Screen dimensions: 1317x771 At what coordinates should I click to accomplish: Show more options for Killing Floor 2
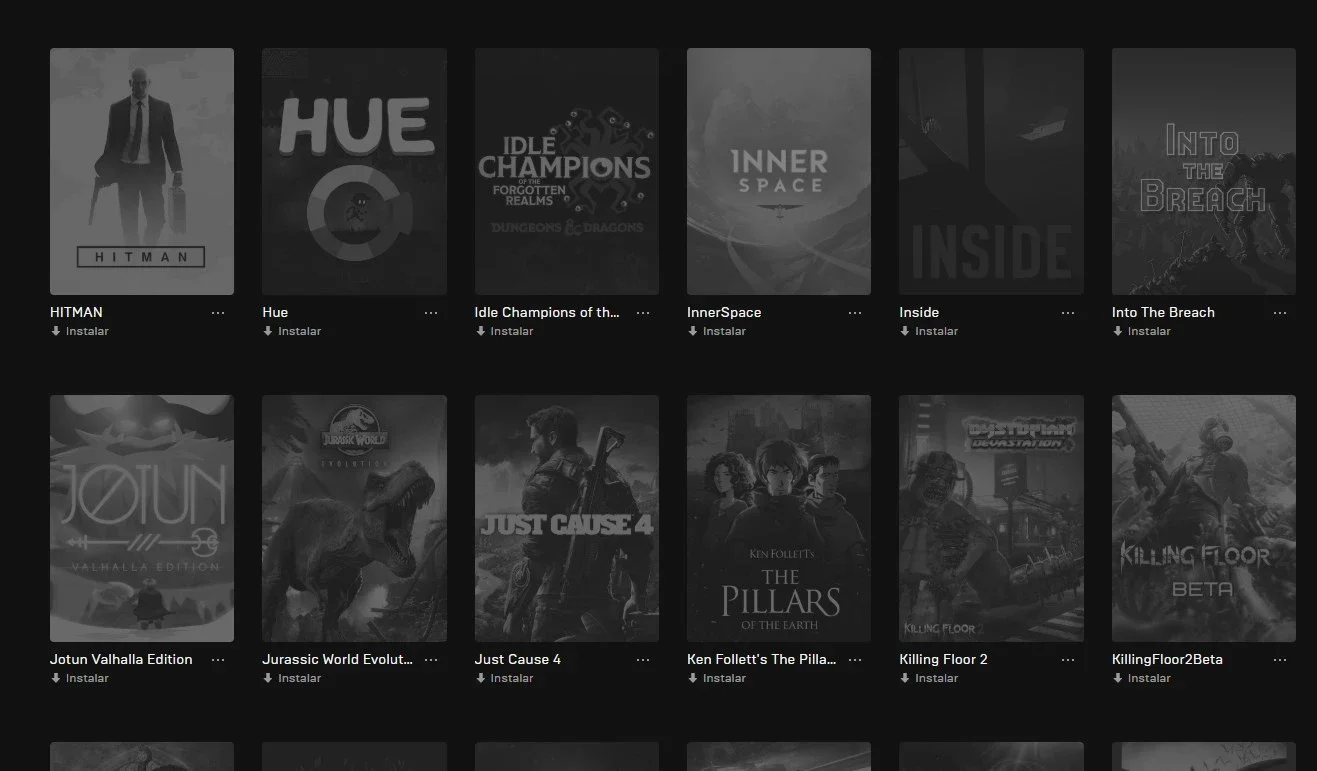[x=1068, y=660]
